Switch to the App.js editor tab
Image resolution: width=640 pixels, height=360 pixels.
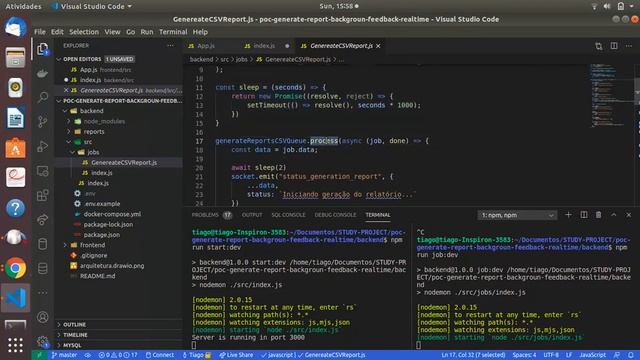coord(206,46)
